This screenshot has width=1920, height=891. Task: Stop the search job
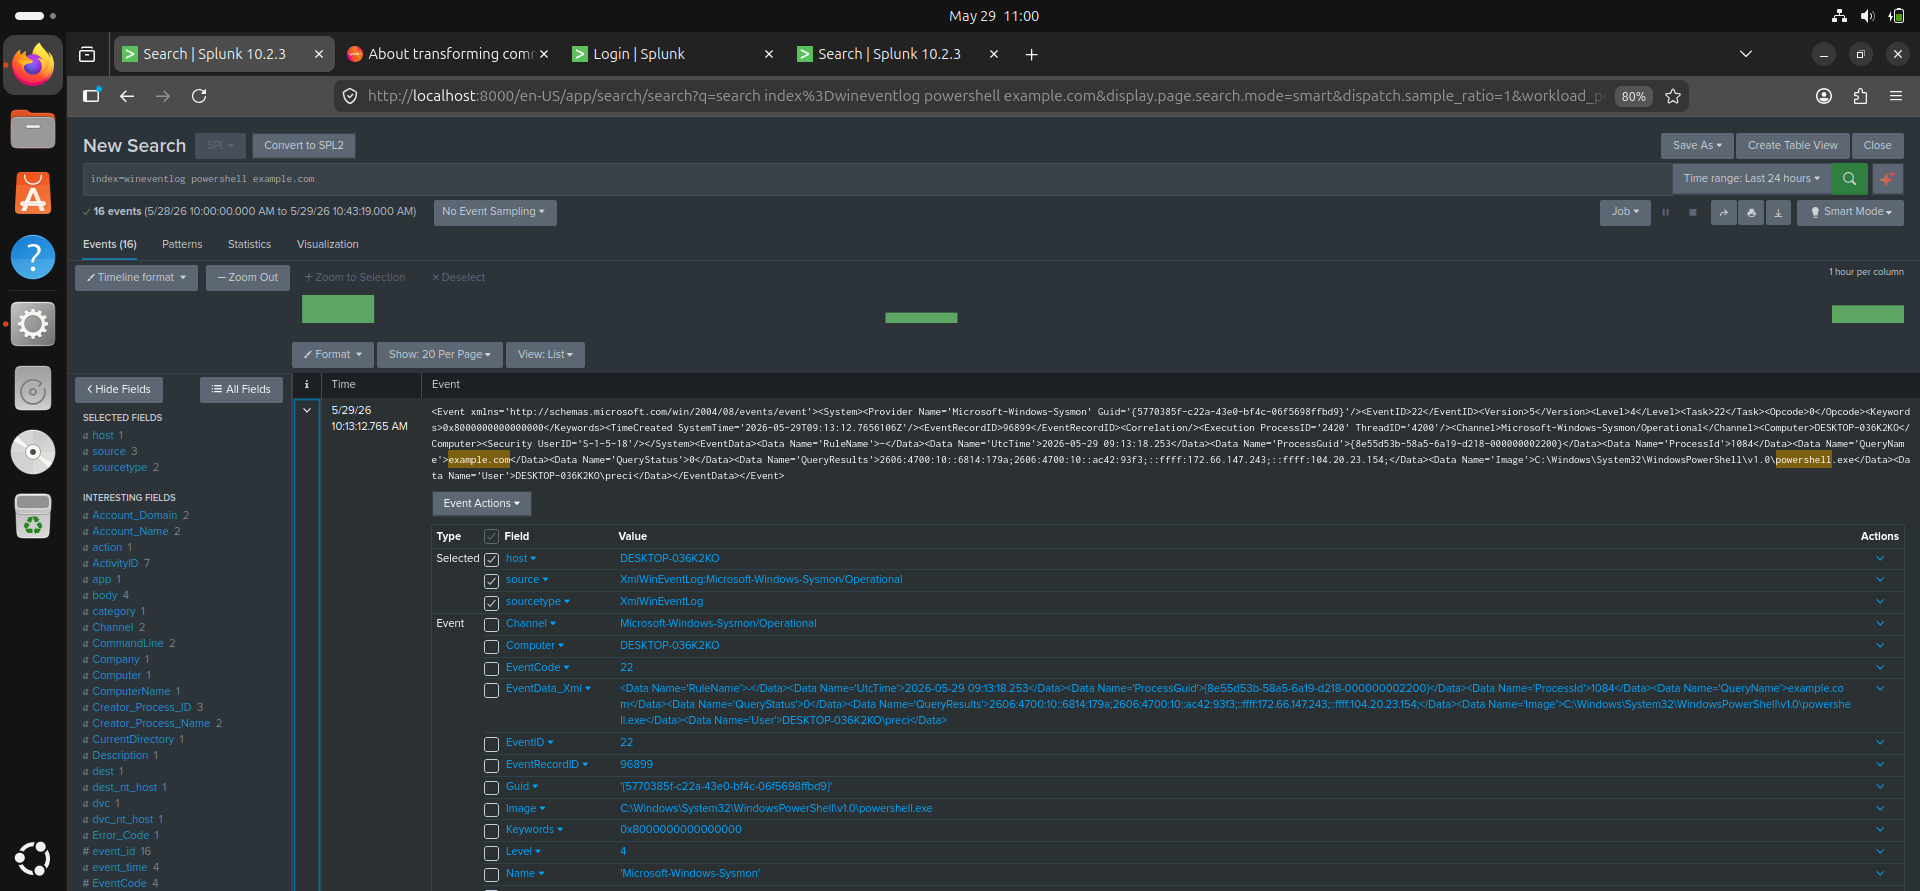[x=1692, y=212]
